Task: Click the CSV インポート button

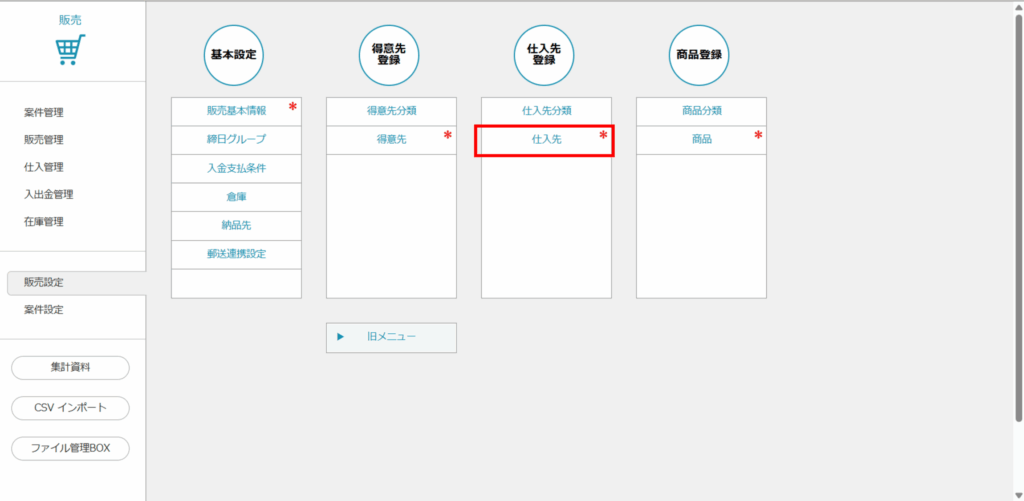Action: point(70,408)
